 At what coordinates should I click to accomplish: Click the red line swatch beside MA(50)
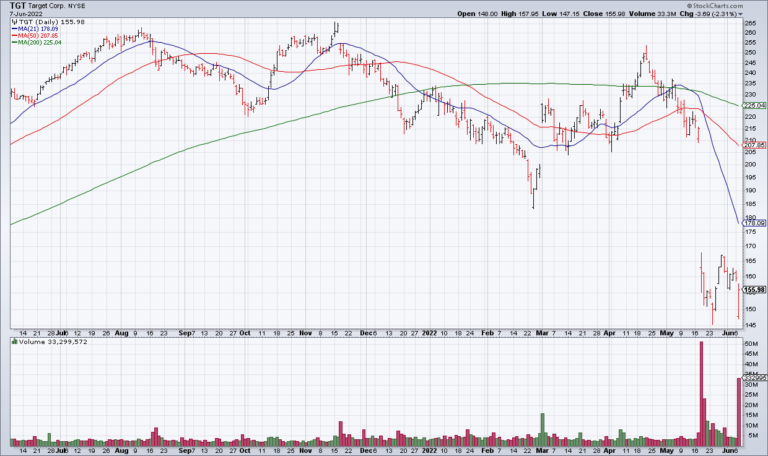point(15,36)
